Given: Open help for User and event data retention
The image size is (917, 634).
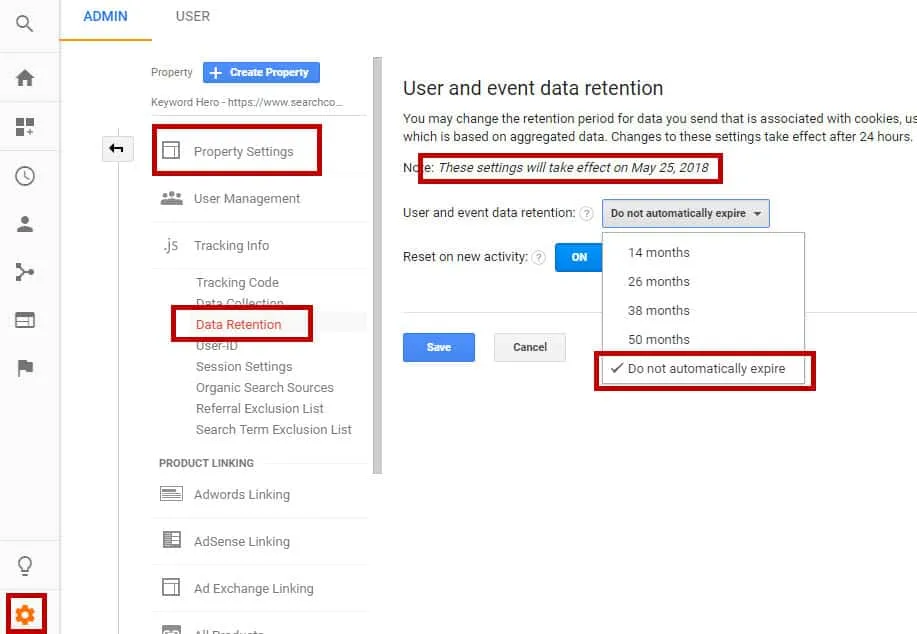Looking at the screenshot, I should tap(588, 213).
